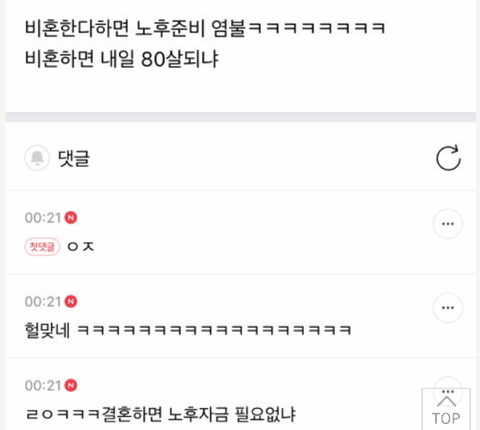480x430 pixels.
Task: Click the red N badge on the third comment
Action: tap(71, 386)
